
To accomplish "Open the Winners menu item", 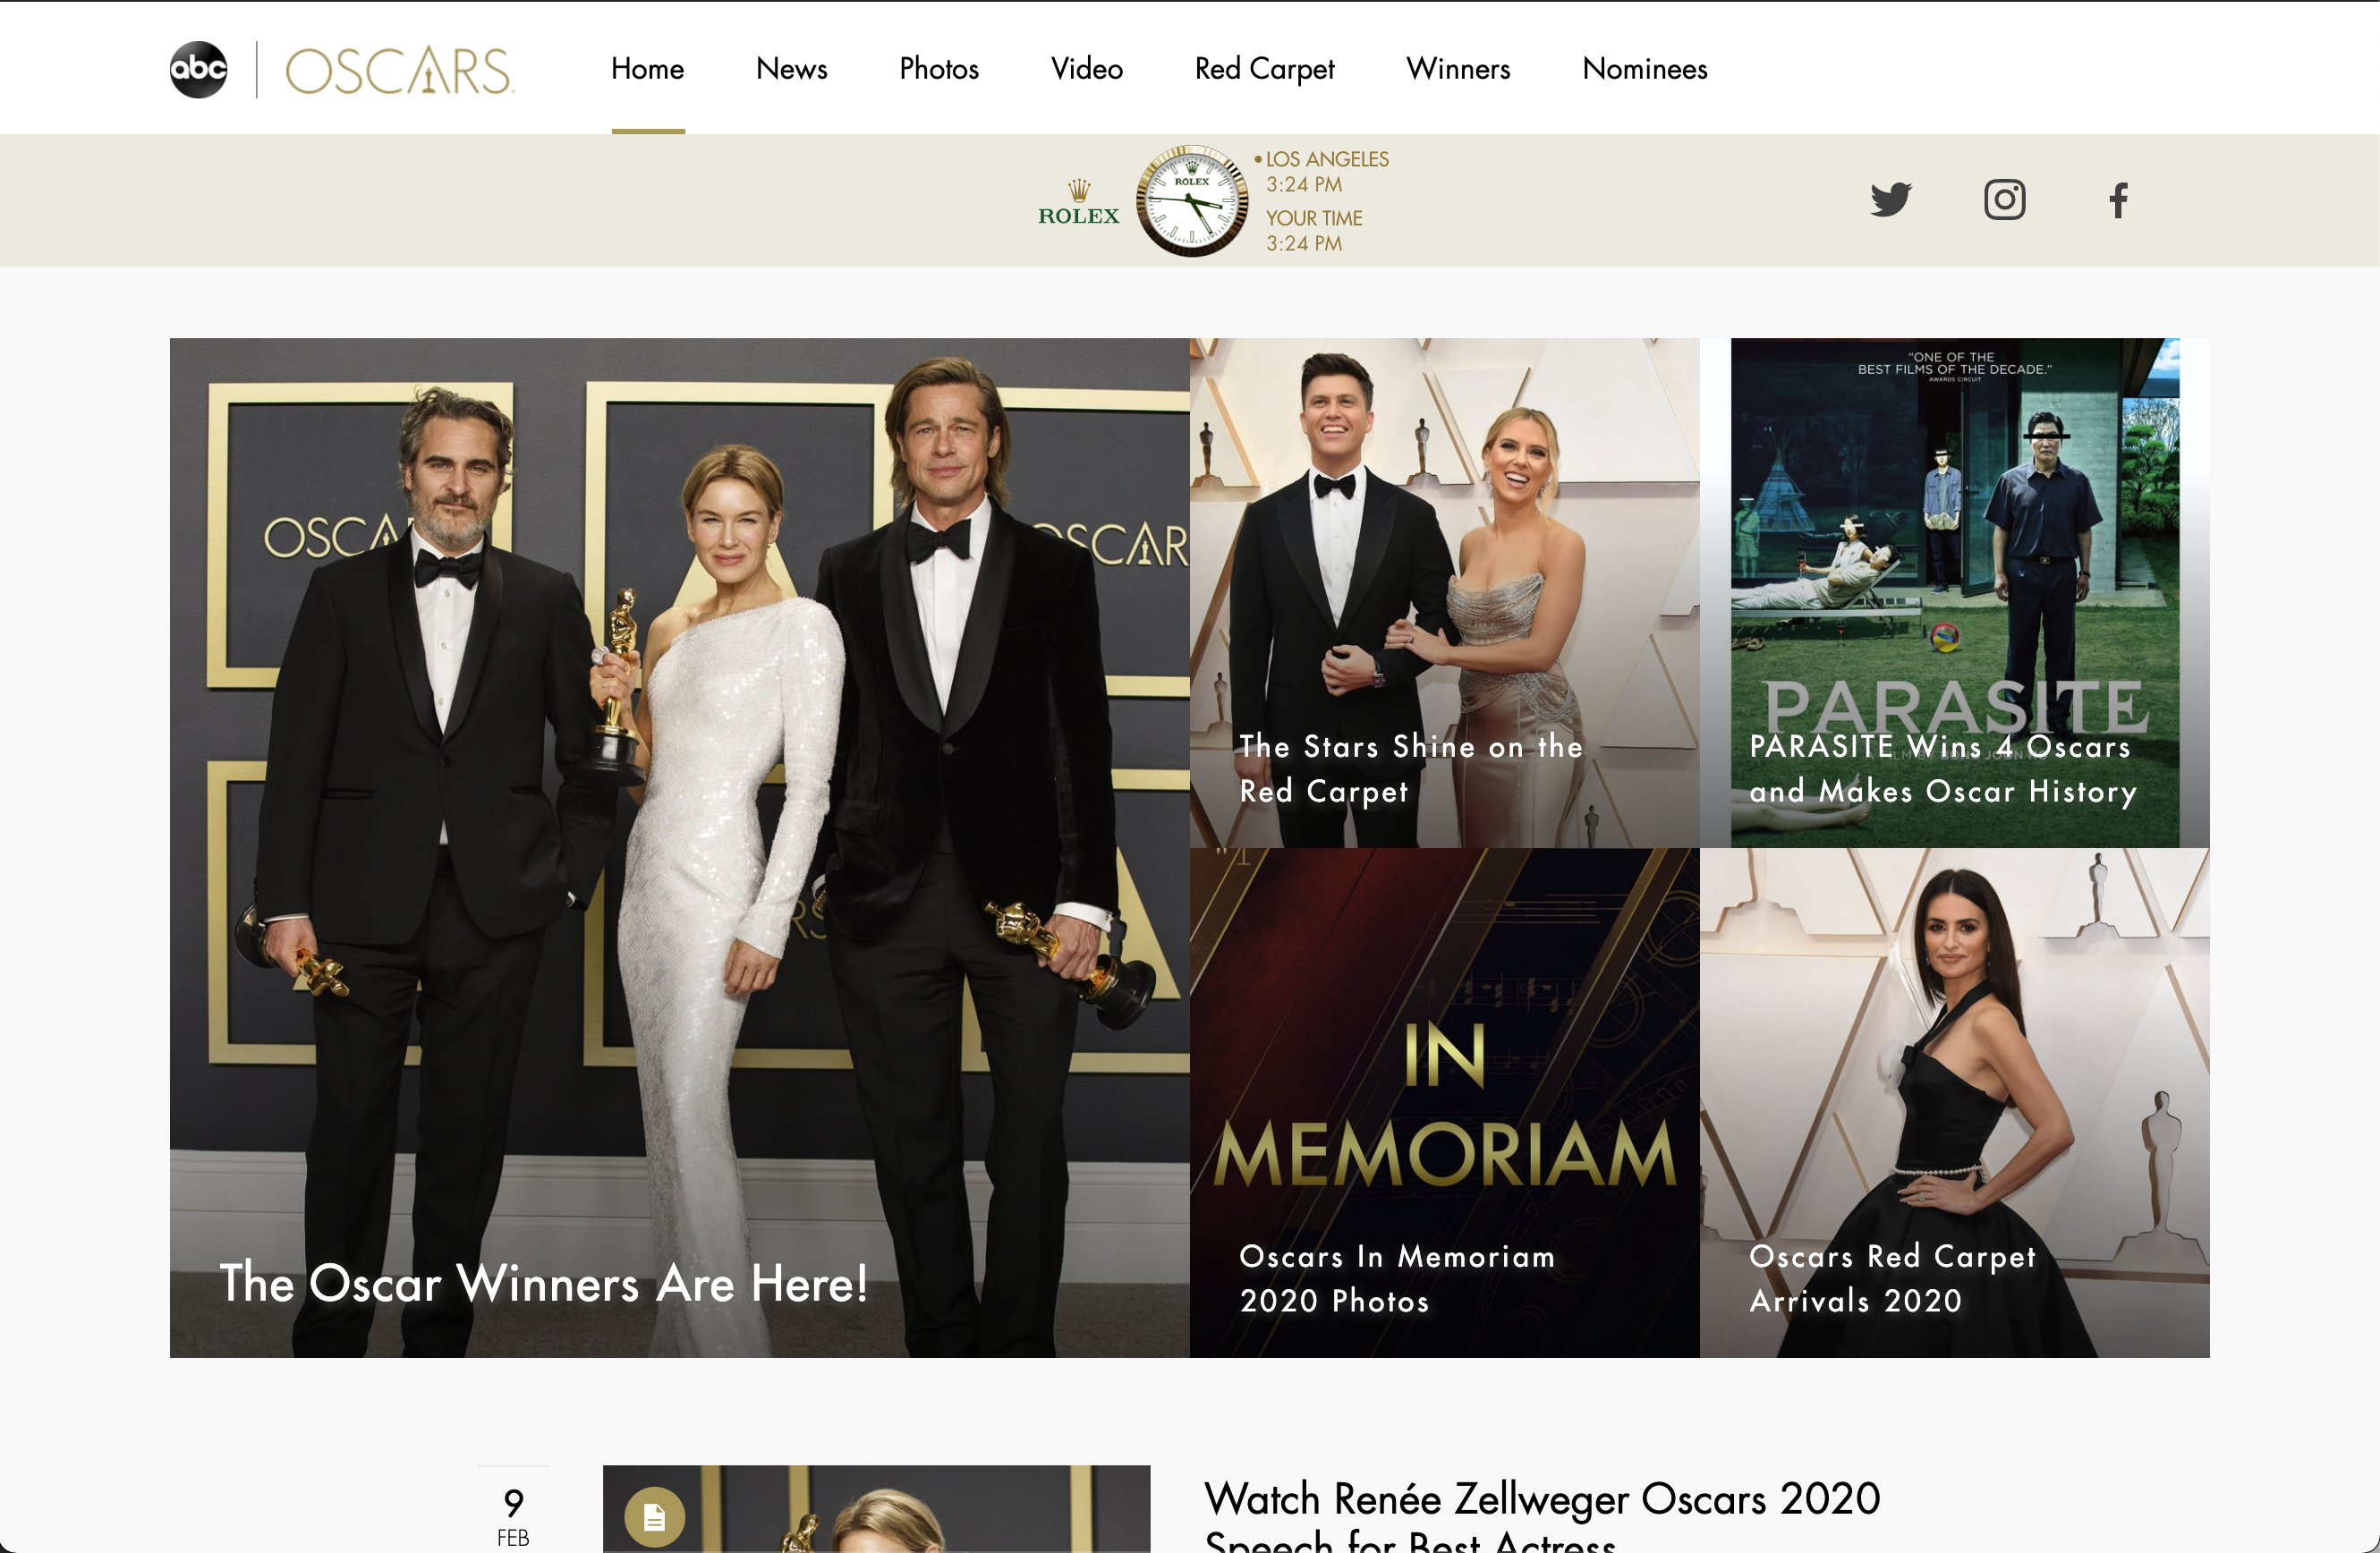I will (x=1458, y=68).
